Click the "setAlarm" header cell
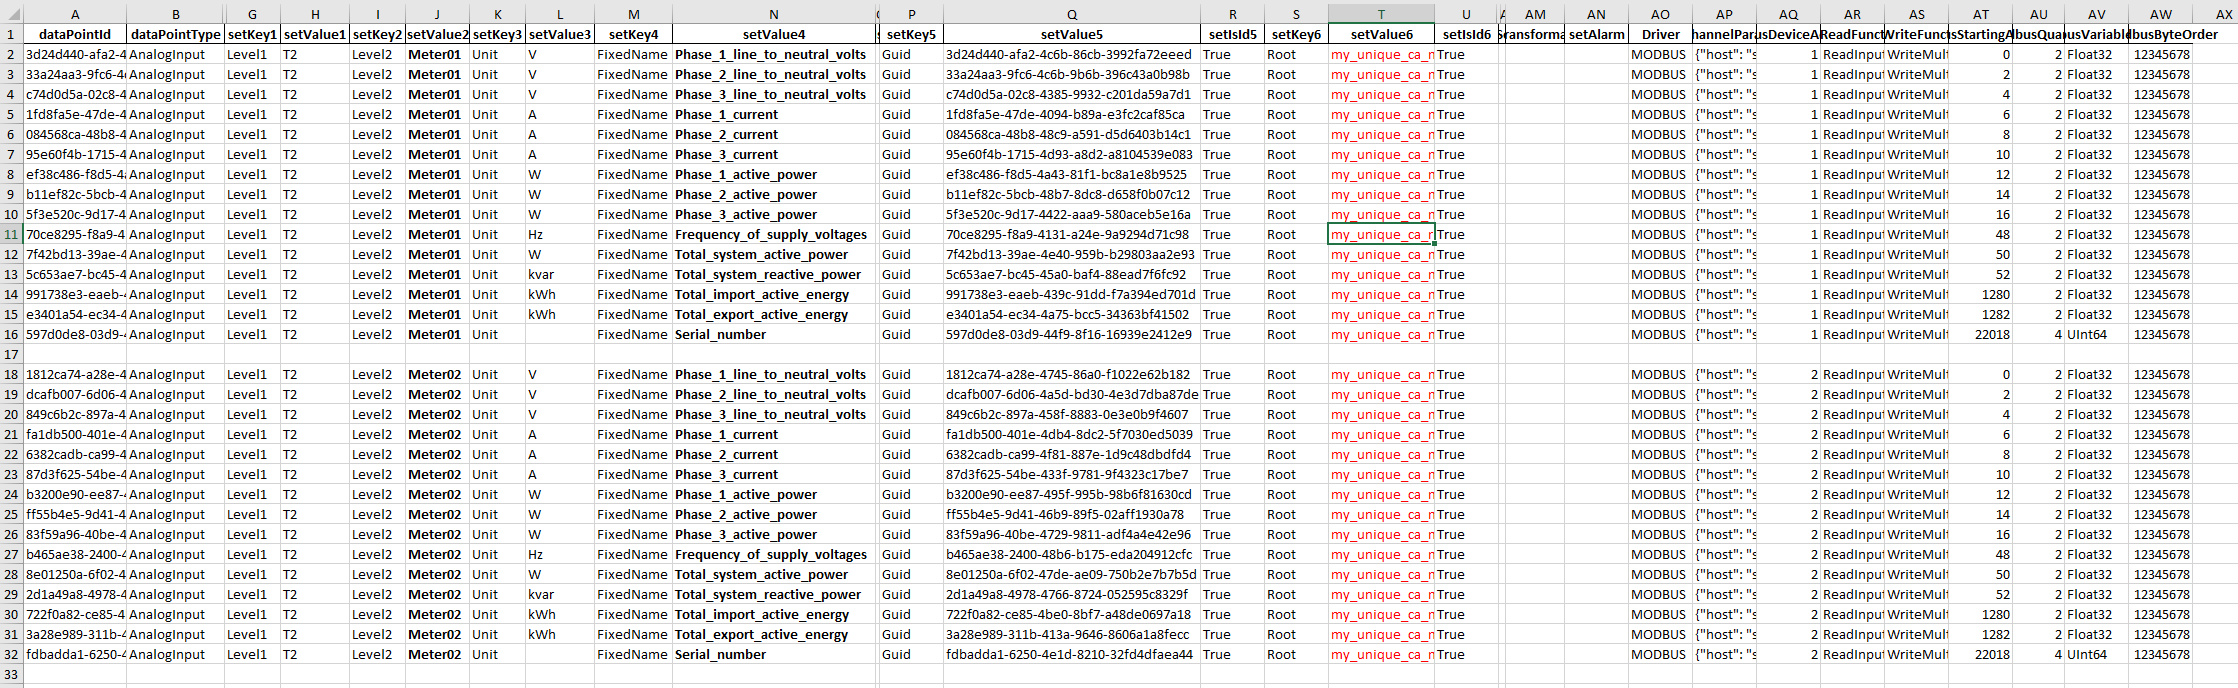Image resolution: width=2238 pixels, height=688 pixels. 1596,34
